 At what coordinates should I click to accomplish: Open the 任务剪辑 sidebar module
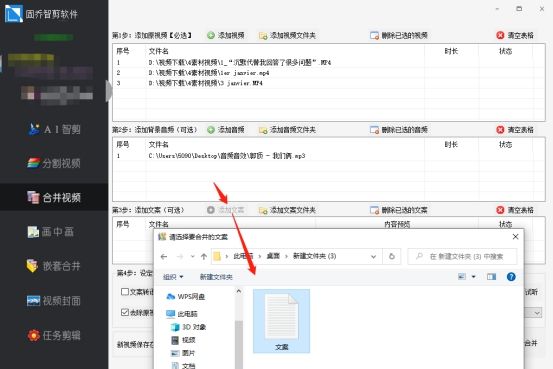(54, 335)
